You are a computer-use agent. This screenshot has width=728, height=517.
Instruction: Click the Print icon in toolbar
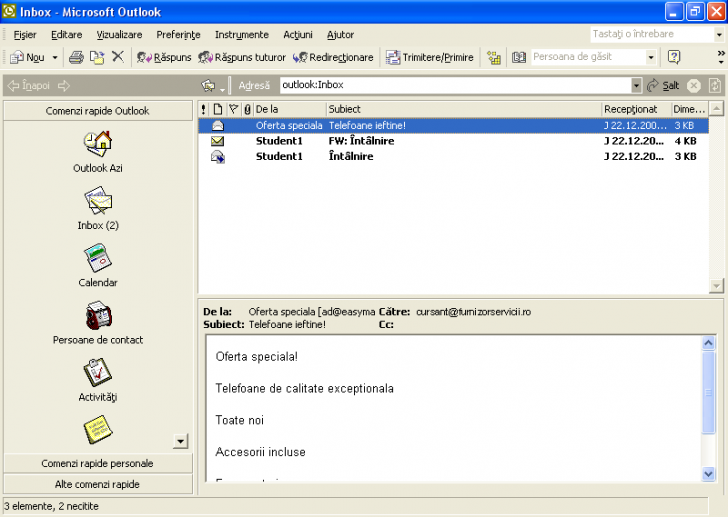click(x=77, y=57)
